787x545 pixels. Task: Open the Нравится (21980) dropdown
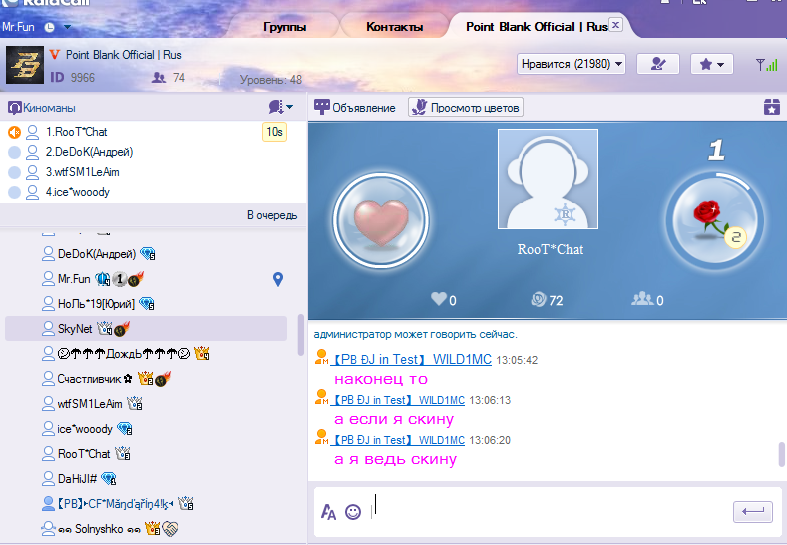pos(571,64)
